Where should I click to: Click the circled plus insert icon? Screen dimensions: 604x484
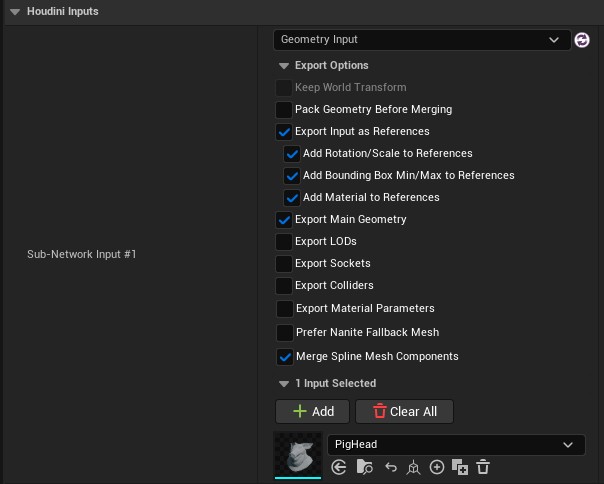pos(436,467)
